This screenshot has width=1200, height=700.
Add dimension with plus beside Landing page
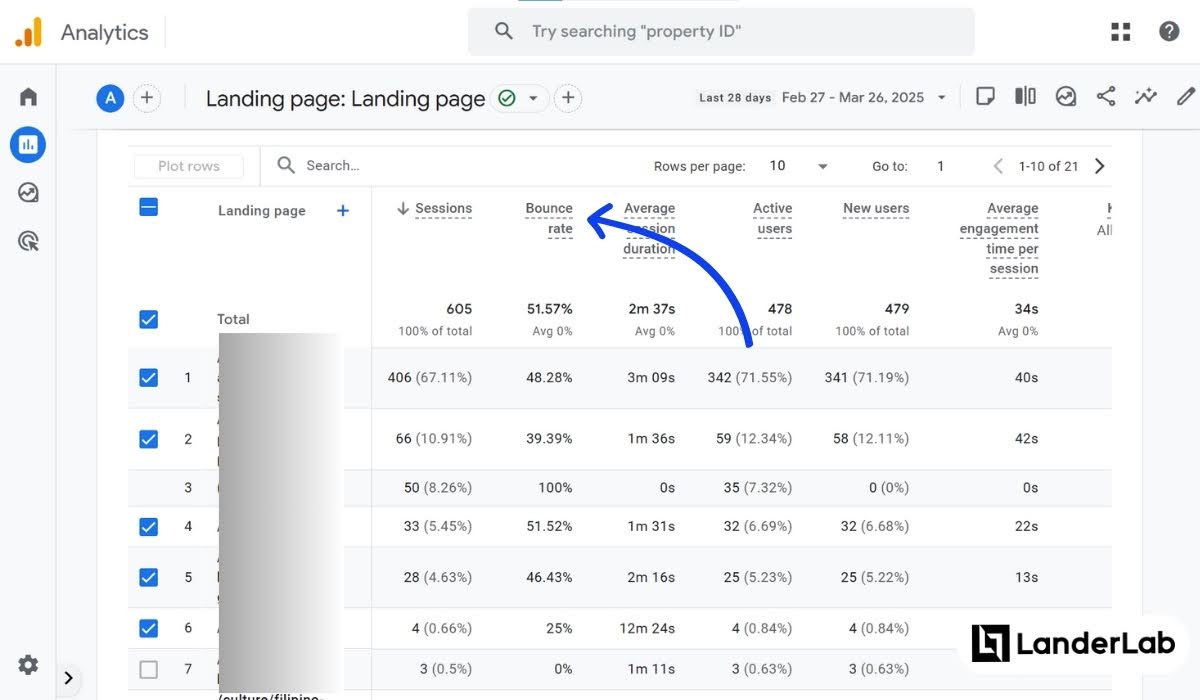343,210
